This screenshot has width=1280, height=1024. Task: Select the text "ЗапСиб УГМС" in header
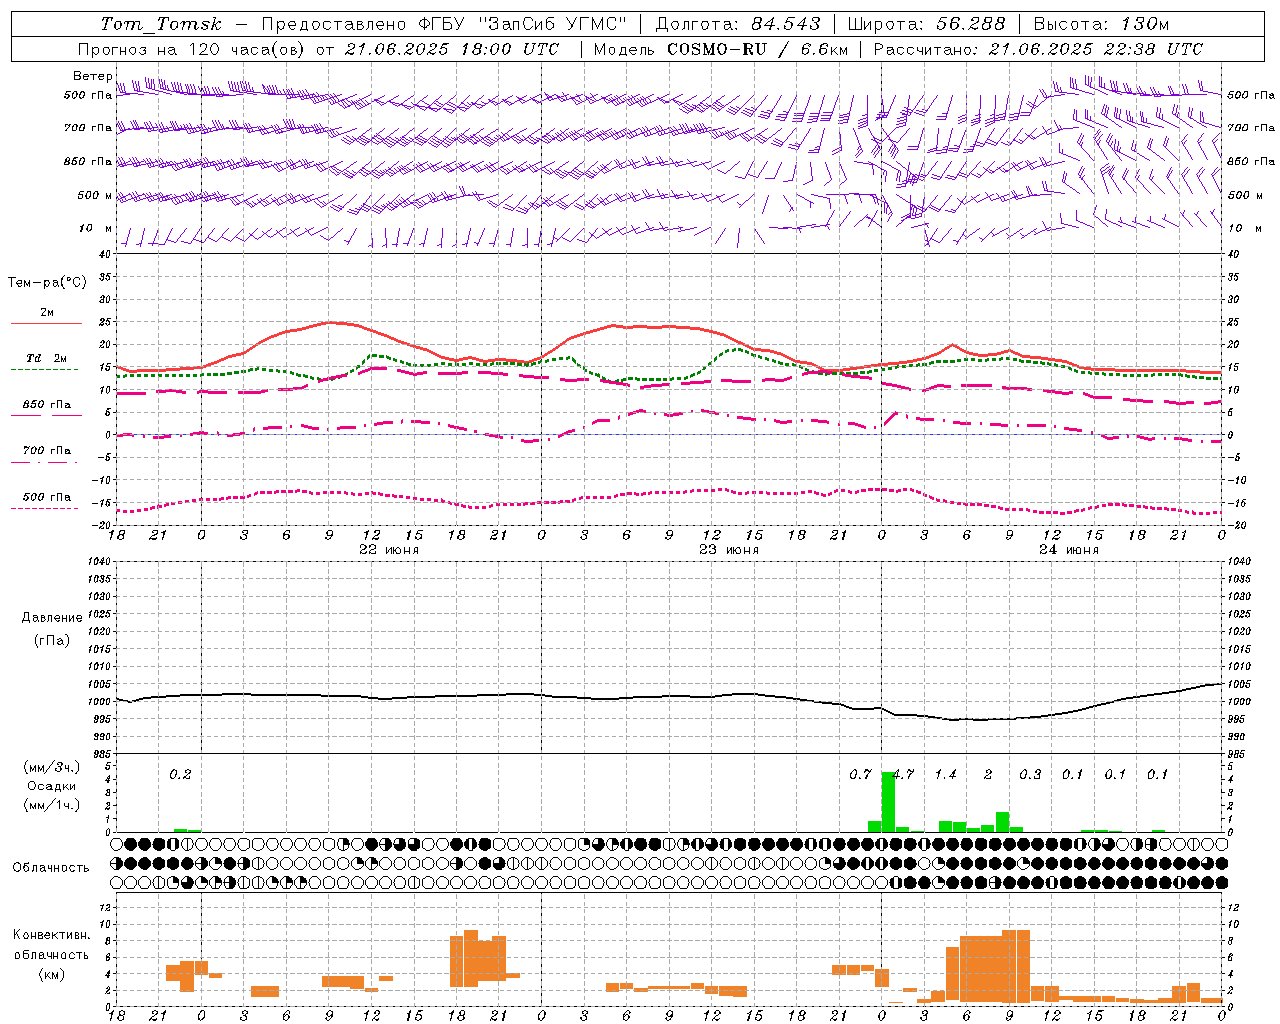(552, 24)
